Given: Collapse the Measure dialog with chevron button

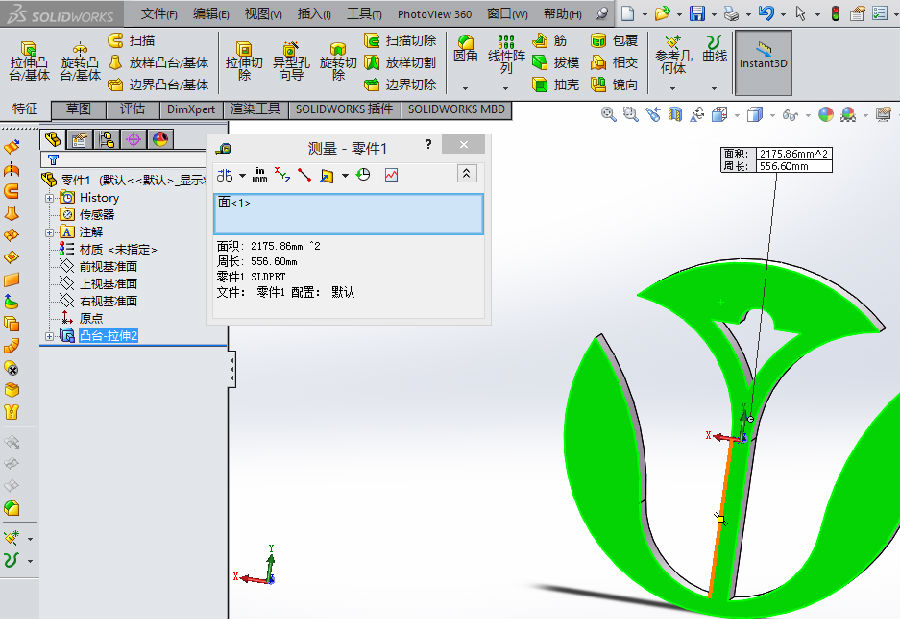Looking at the screenshot, I should click(467, 174).
